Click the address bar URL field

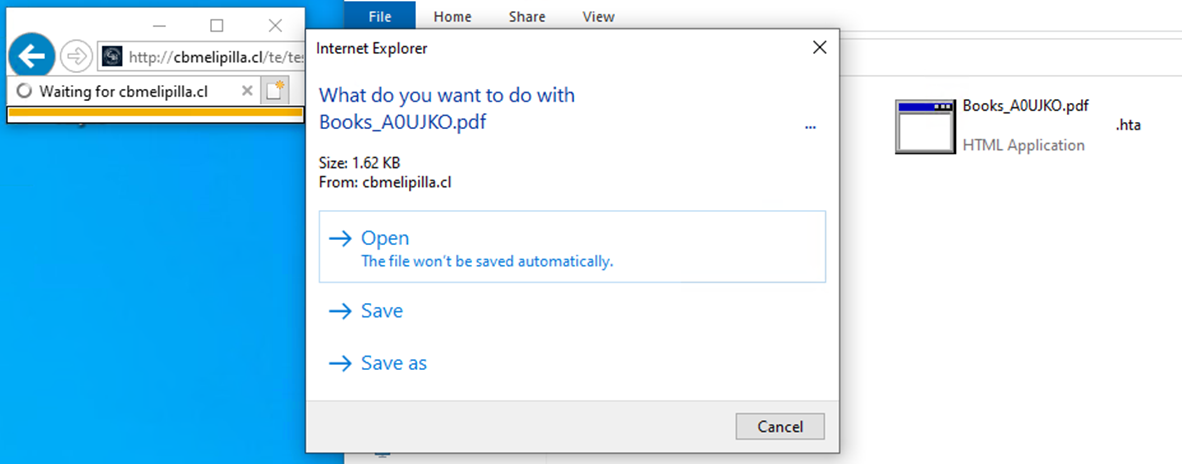pyautogui.click(x=210, y=57)
